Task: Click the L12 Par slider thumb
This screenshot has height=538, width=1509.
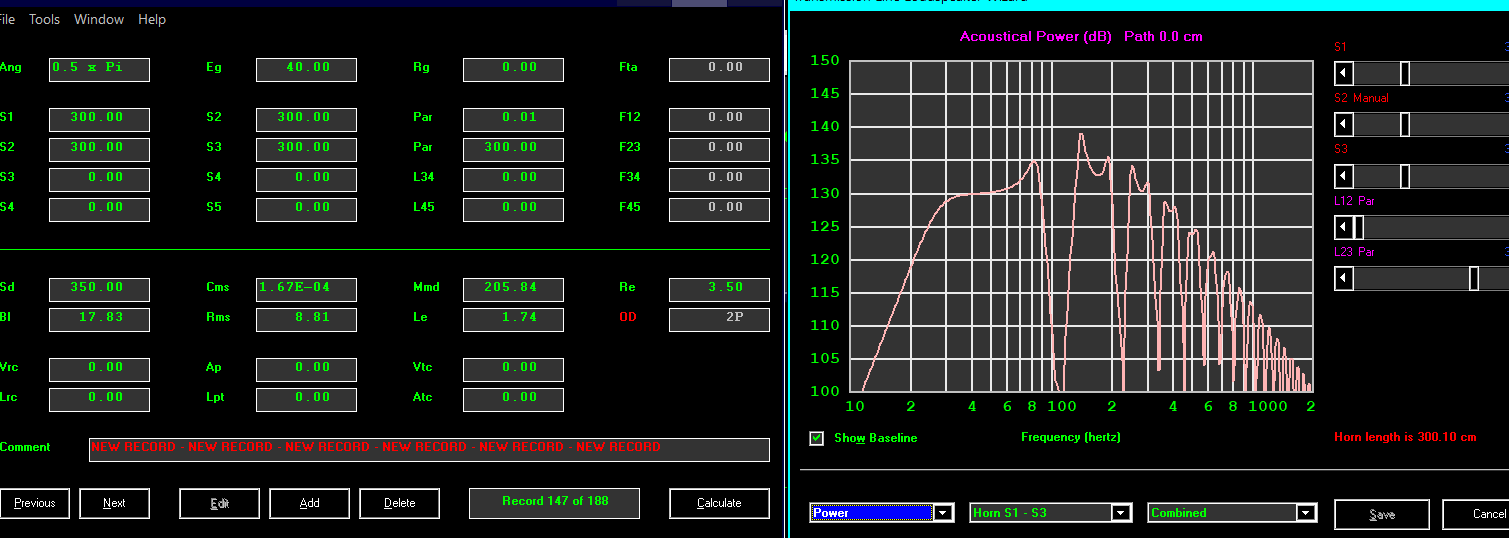Action: coord(1358,227)
